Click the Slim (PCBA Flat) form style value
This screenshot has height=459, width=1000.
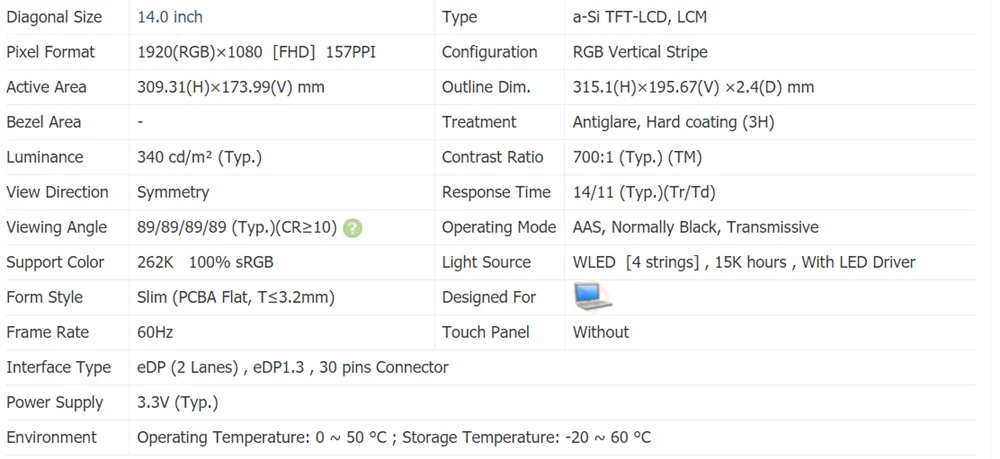click(235, 297)
